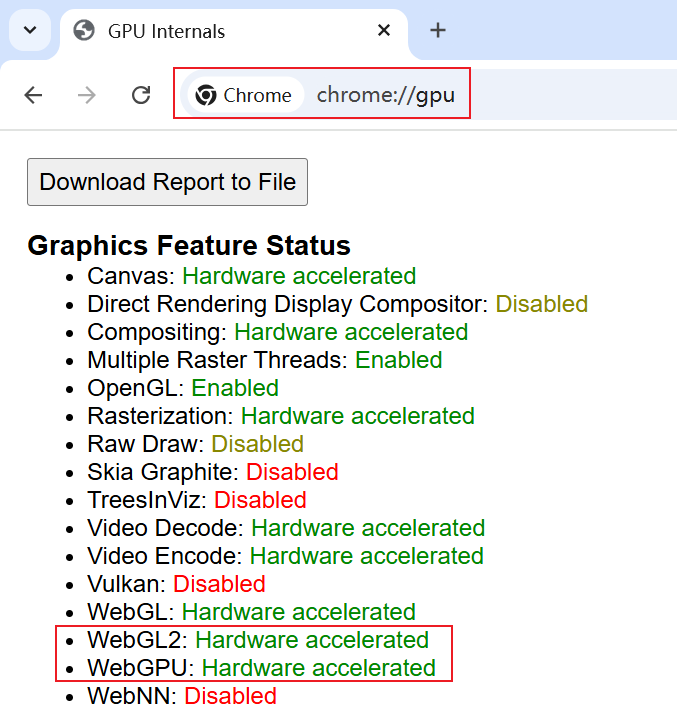Click the globe favicon on the tab
Viewport: 677px width, 720px height.
point(84,31)
